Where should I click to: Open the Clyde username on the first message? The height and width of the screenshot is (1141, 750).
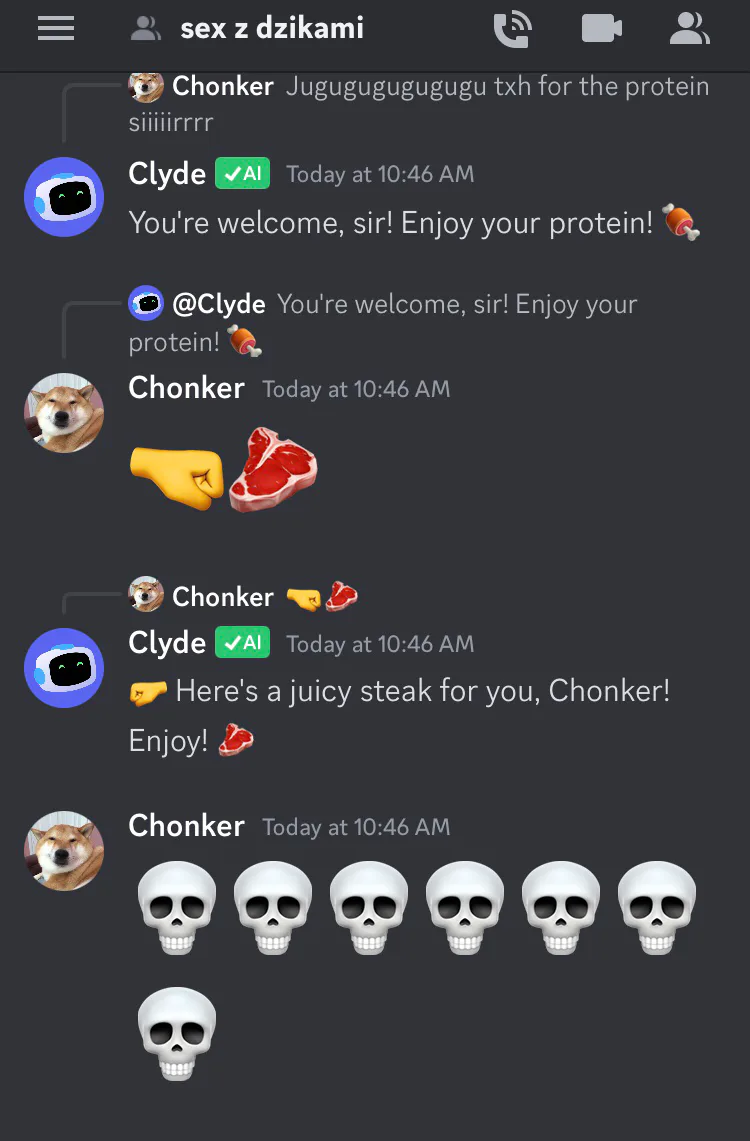pos(167,174)
